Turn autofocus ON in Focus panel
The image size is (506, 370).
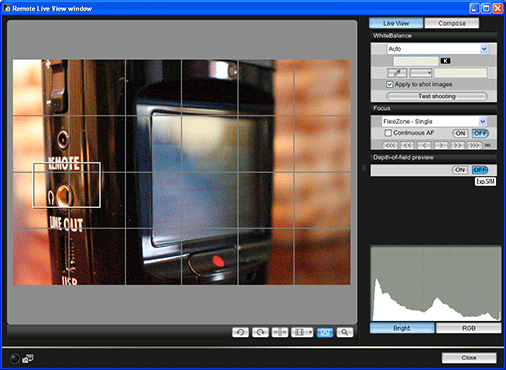click(x=460, y=133)
